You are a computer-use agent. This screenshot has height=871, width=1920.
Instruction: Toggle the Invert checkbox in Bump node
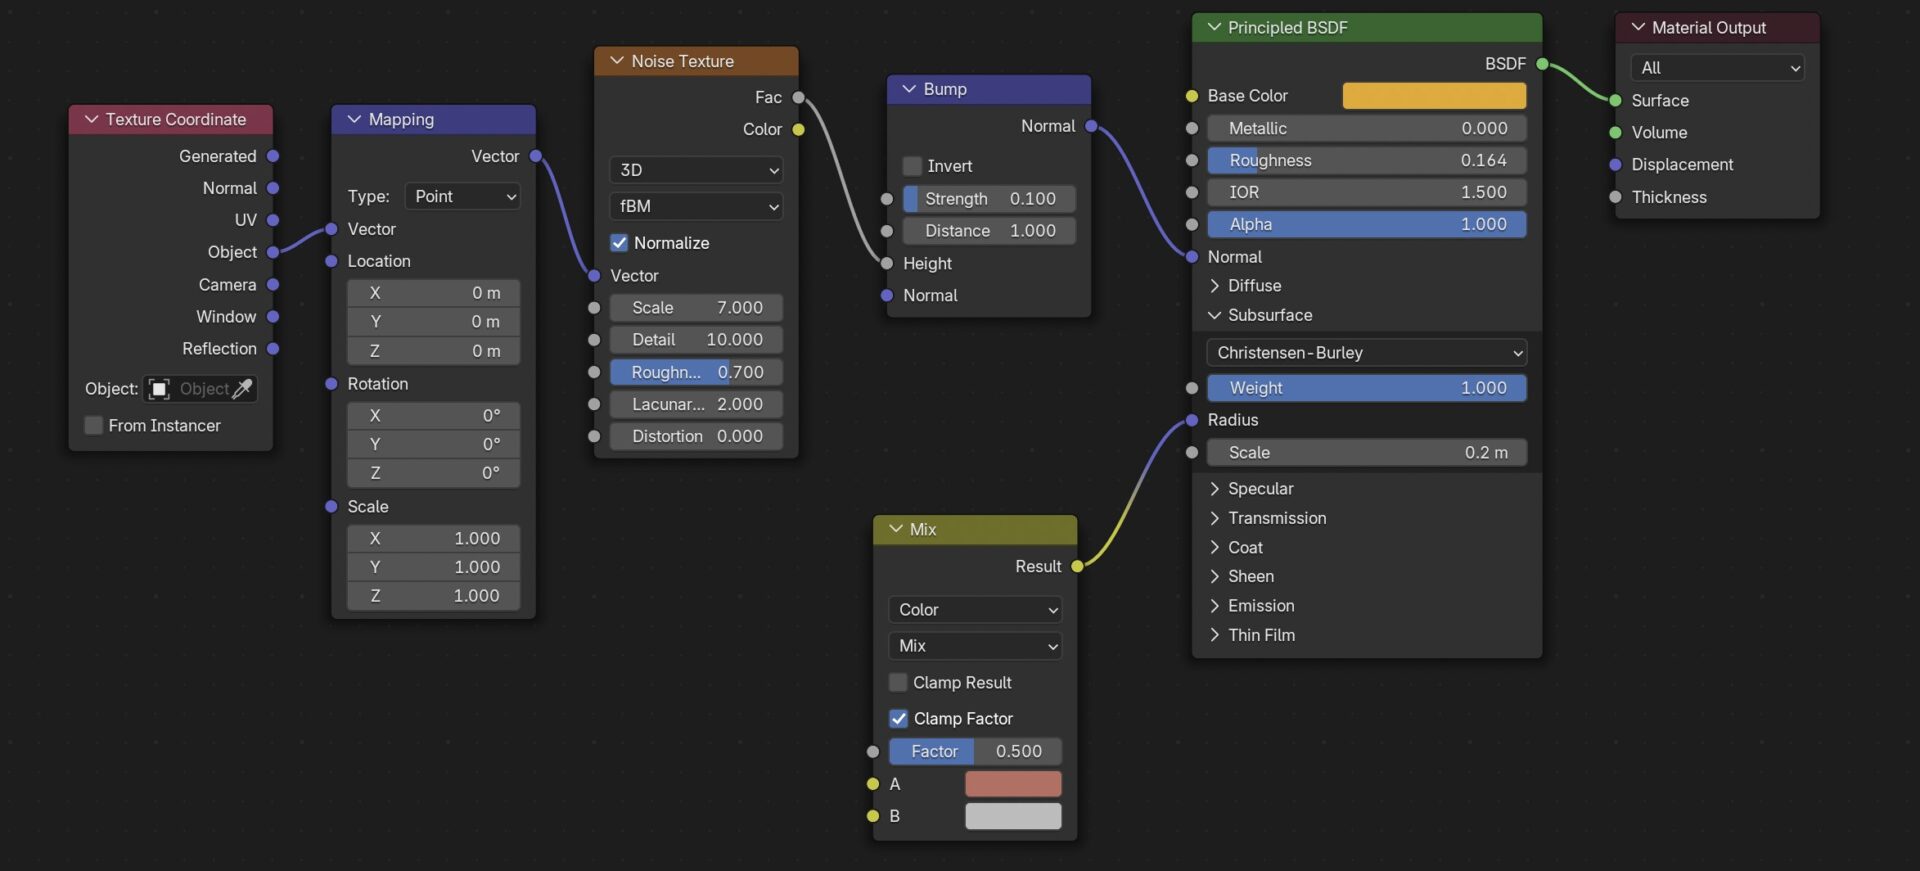pyautogui.click(x=912, y=166)
